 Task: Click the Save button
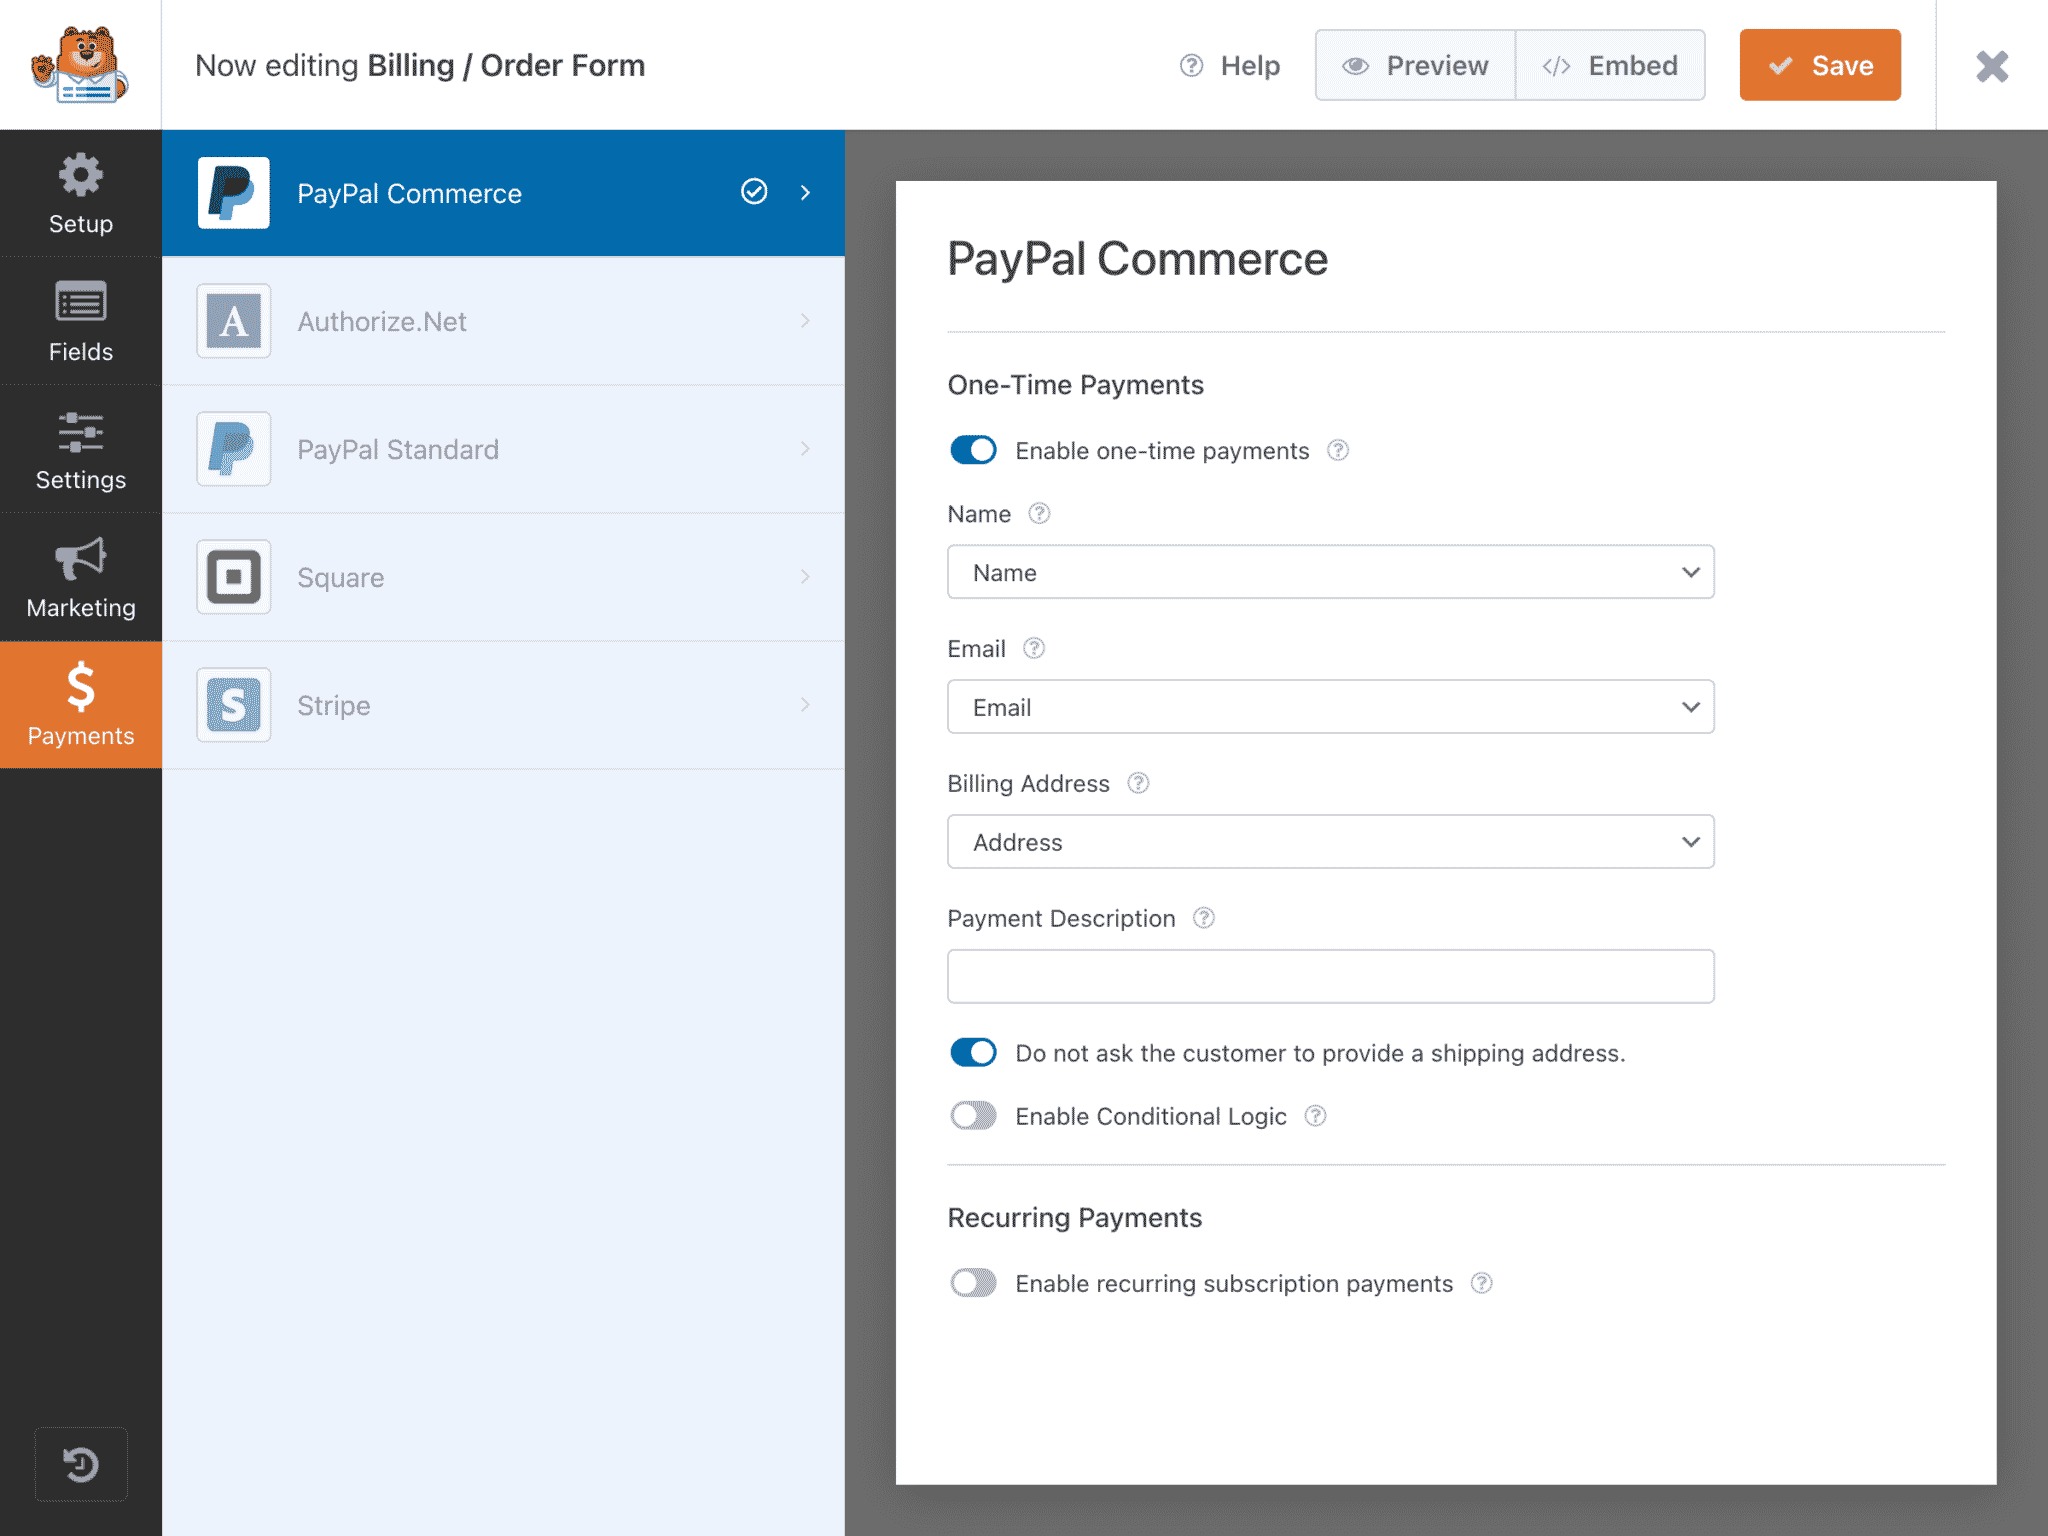coord(1820,65)
